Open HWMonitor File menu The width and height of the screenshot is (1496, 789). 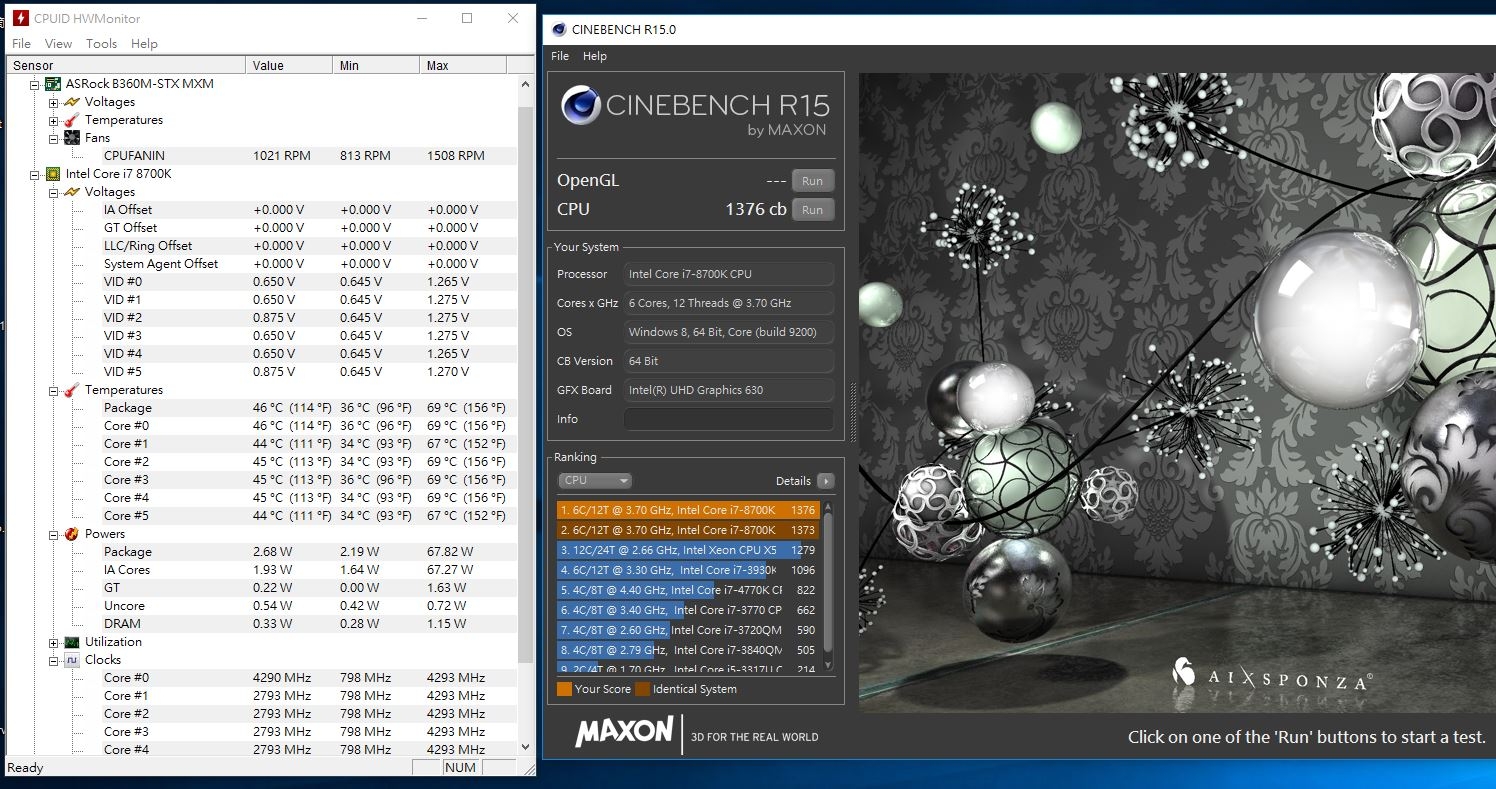[21, 44]
